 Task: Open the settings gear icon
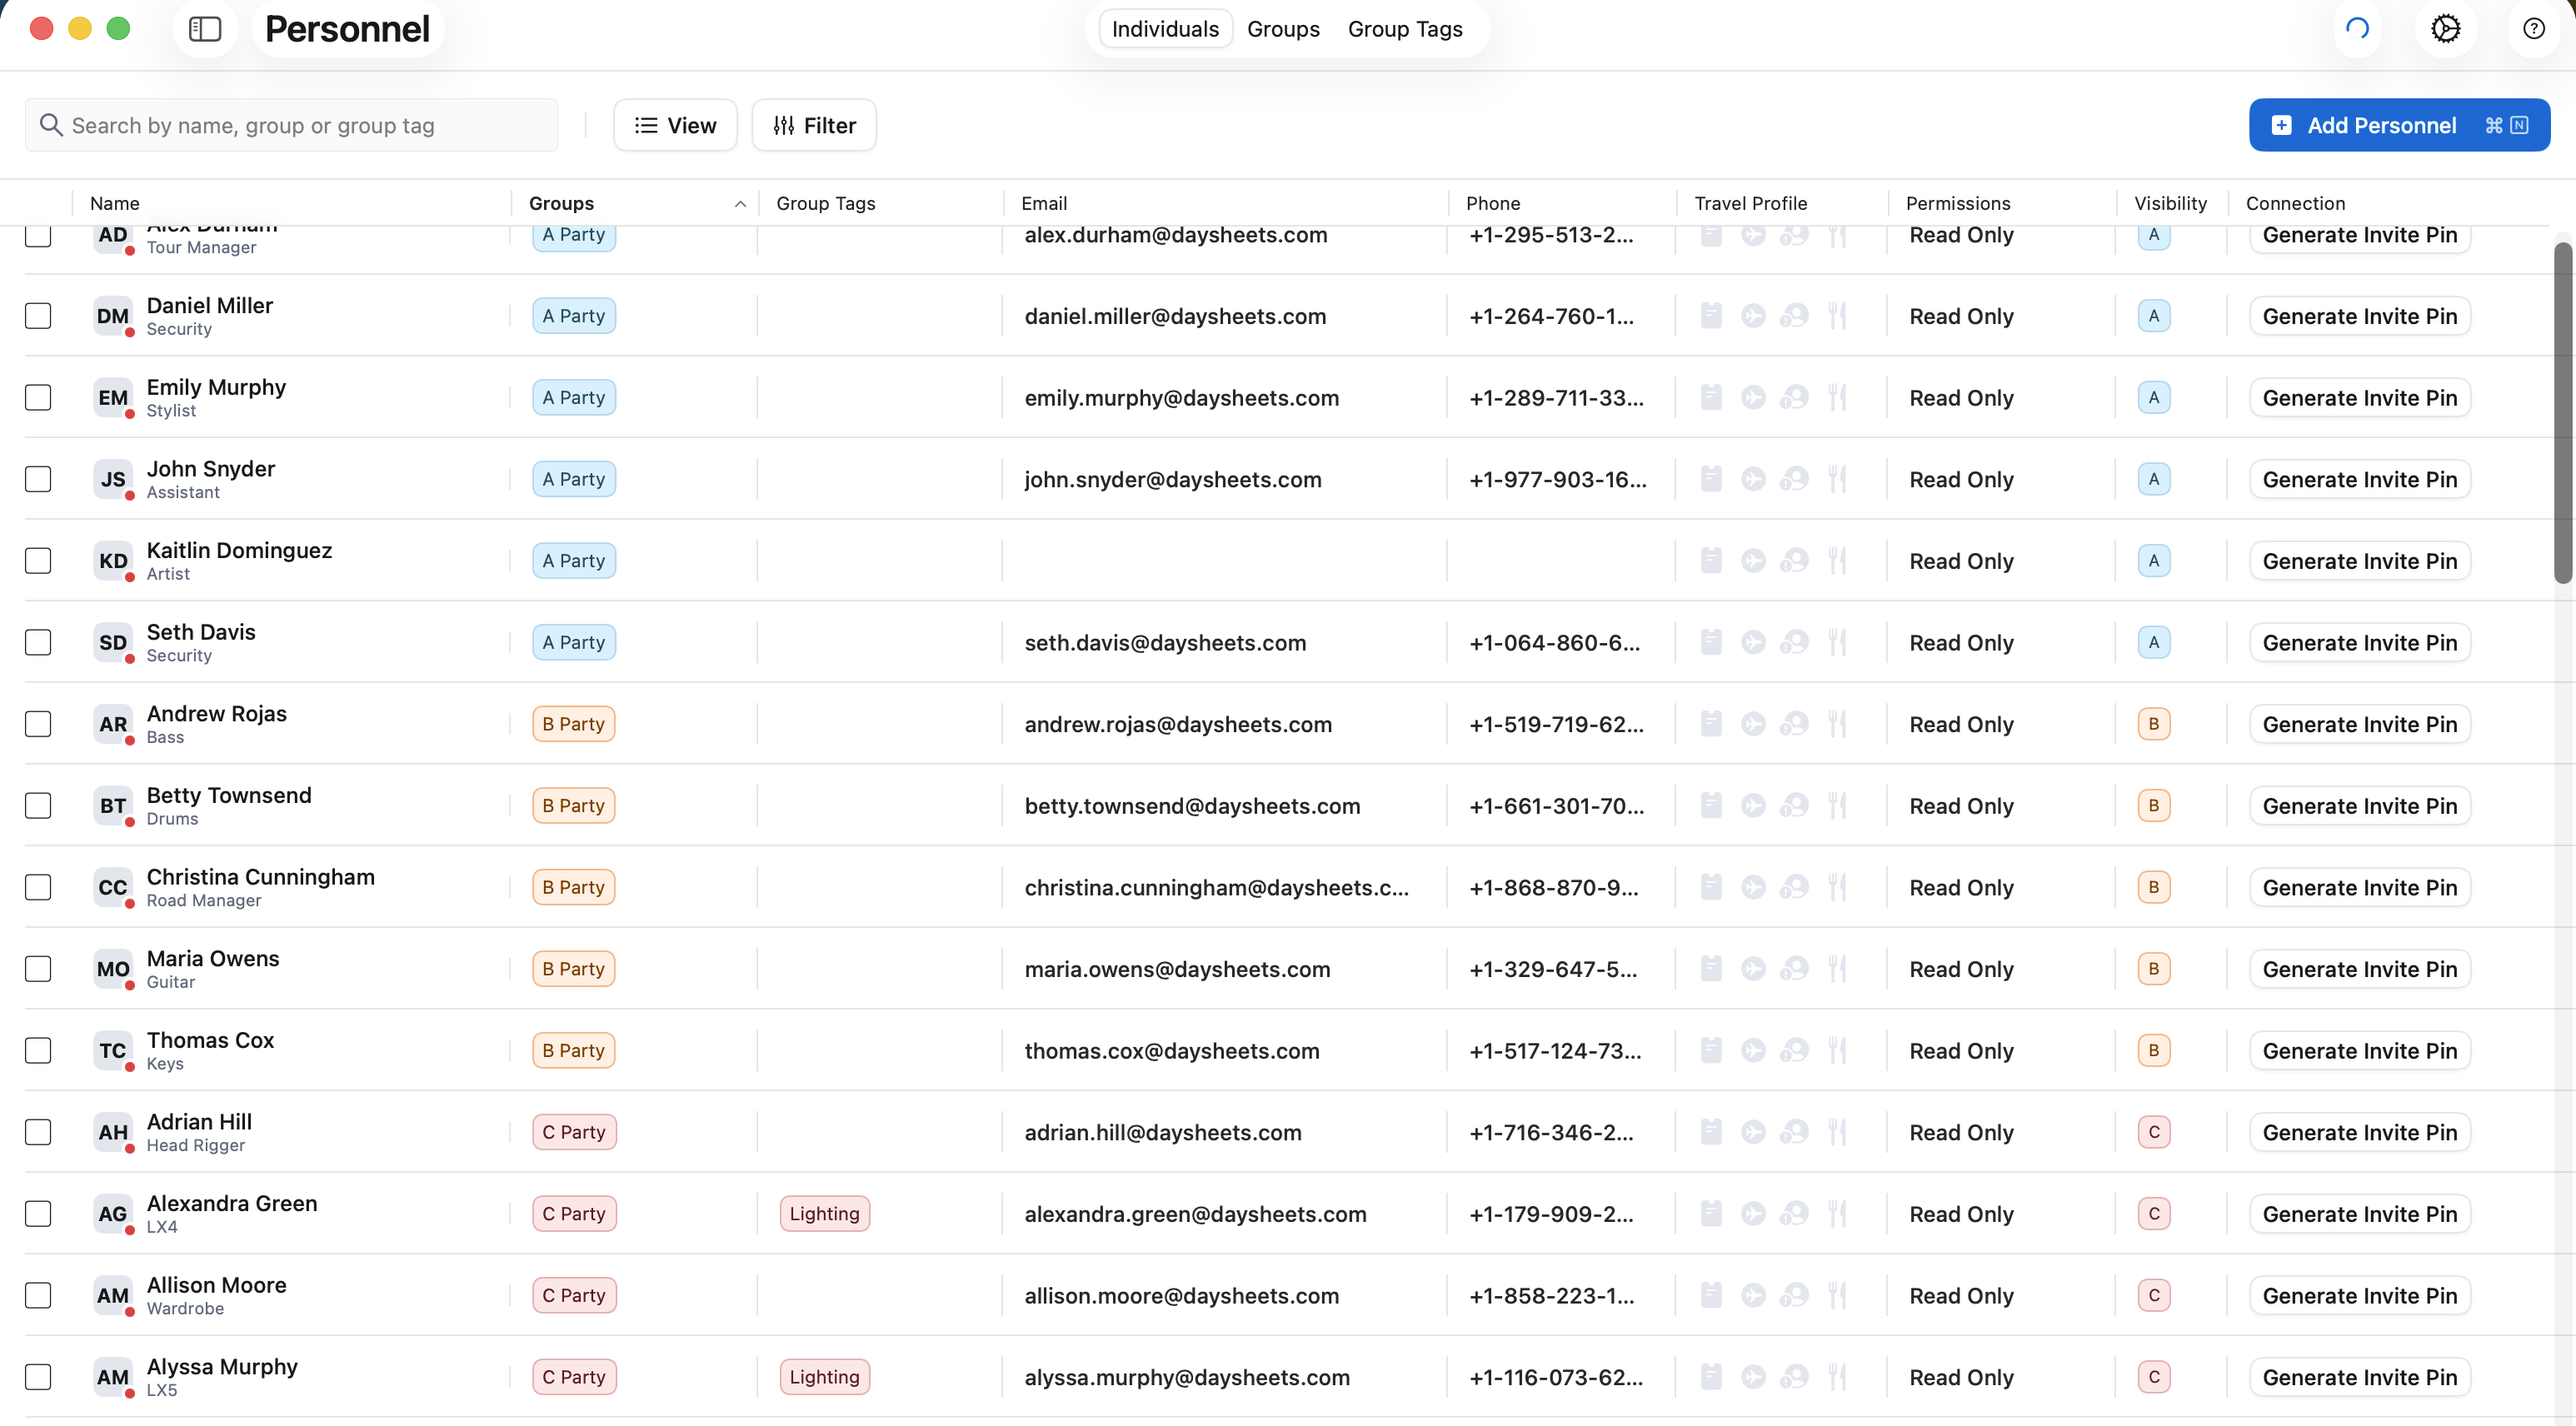pyautogui.click(x=2445, y=29)
